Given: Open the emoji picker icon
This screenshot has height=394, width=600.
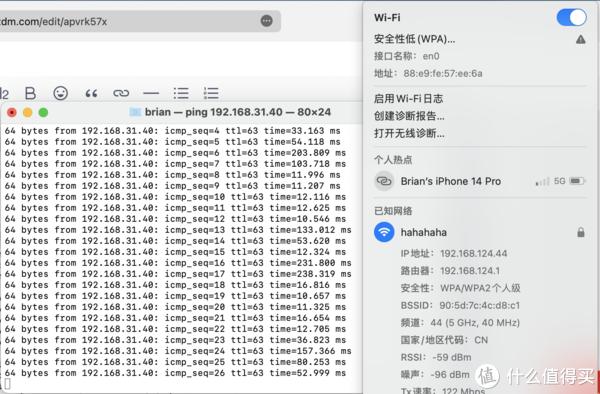Looking at the screenshot, I should (x=60, y=93).
